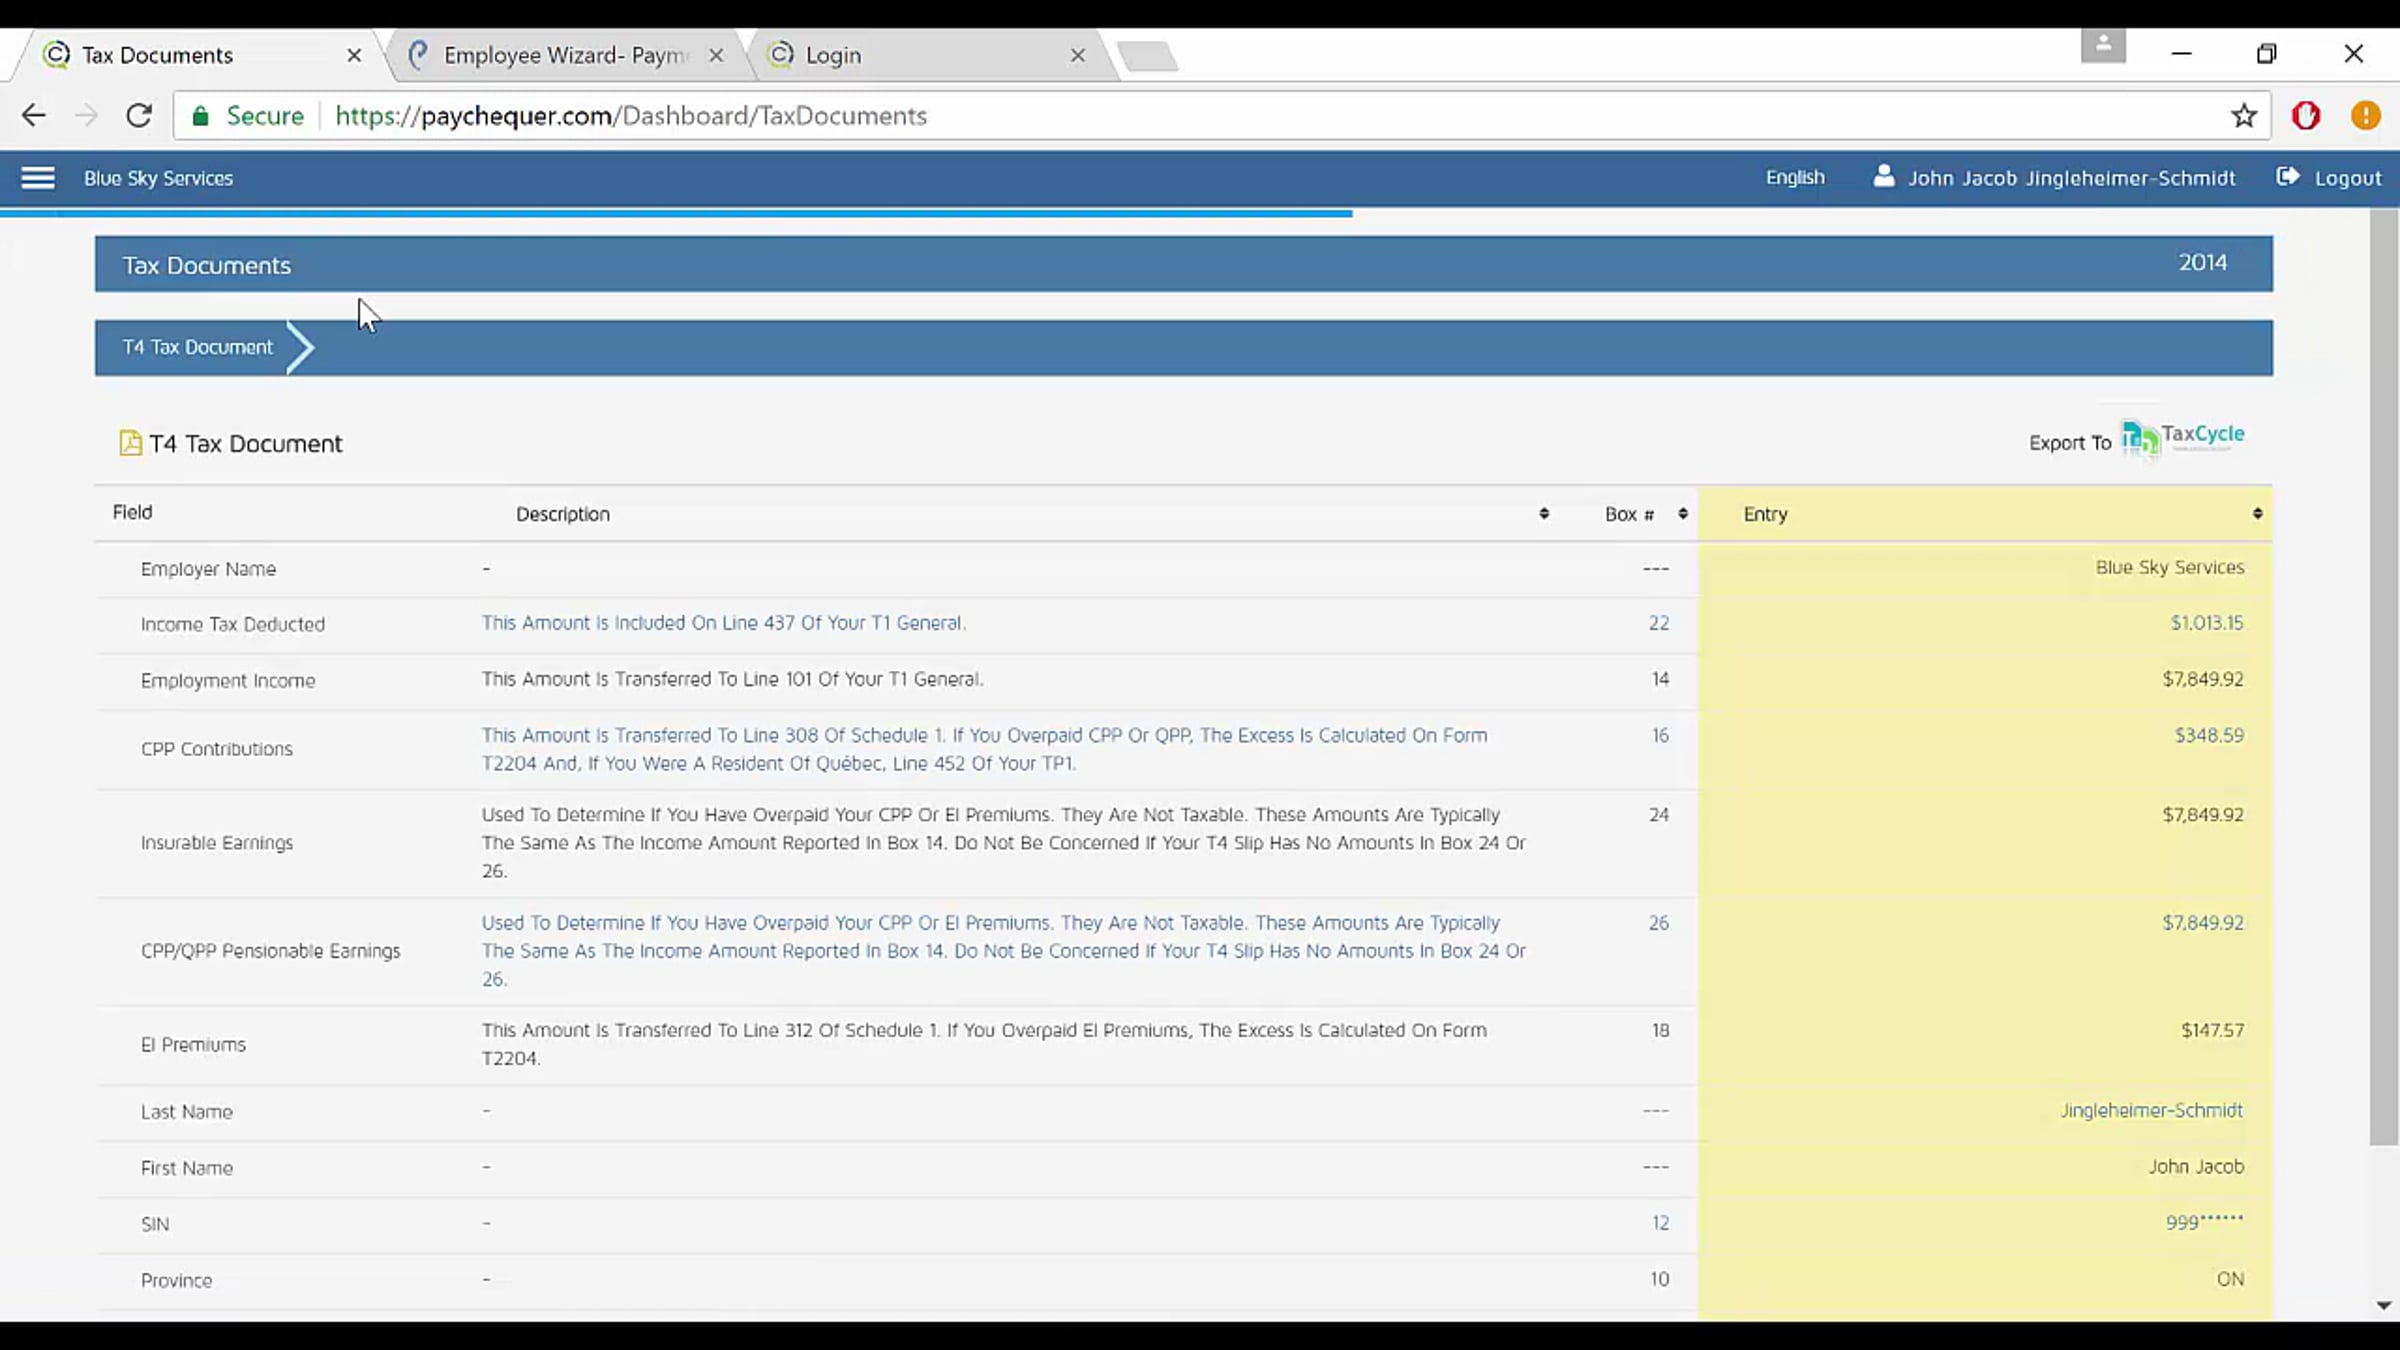The width and height of the screenshot is (2400, 1350).
Task: Click the scrollbar down arrow
Action: tap(2384, 1305)
